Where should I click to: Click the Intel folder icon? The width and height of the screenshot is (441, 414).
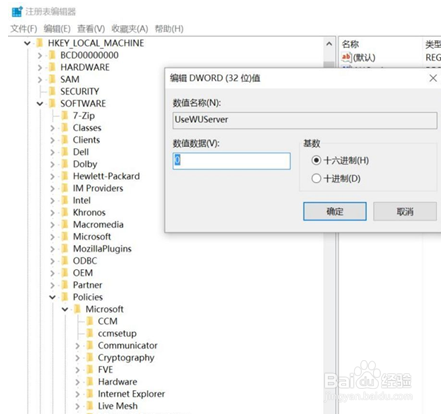pos(65,200)
